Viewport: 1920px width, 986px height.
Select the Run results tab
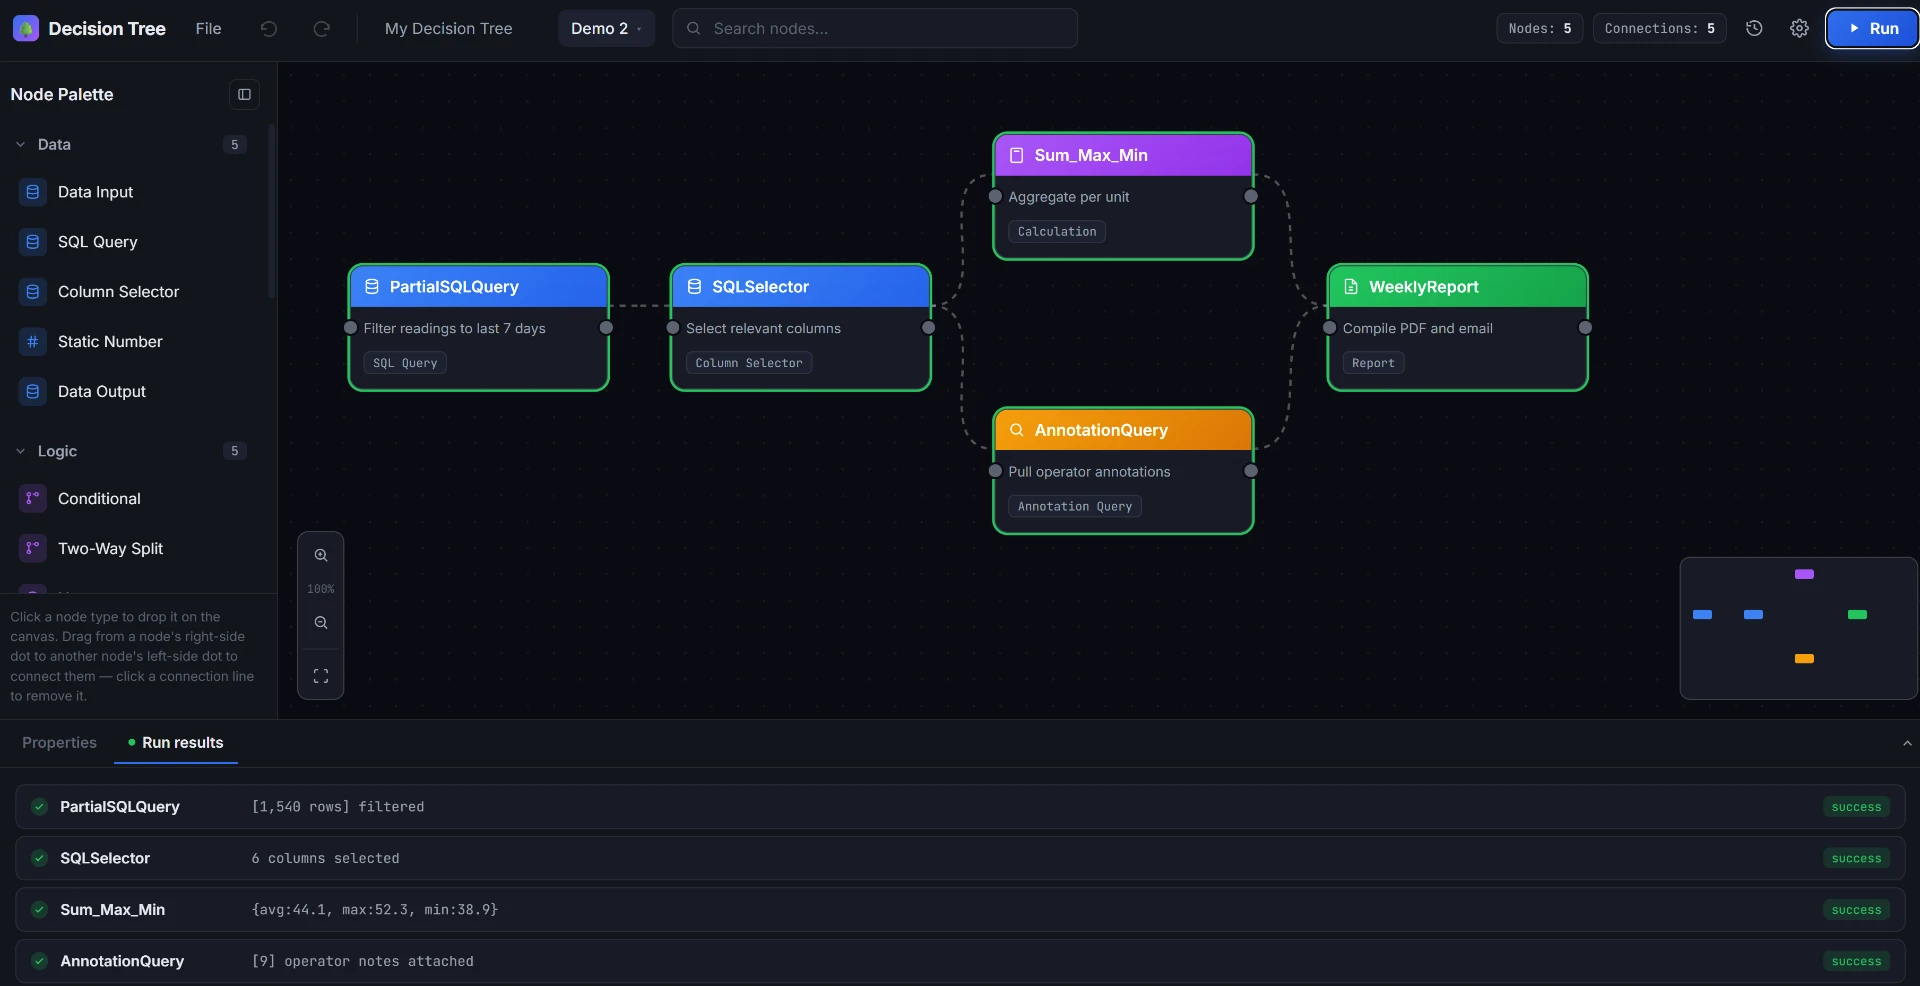[176, 742]
